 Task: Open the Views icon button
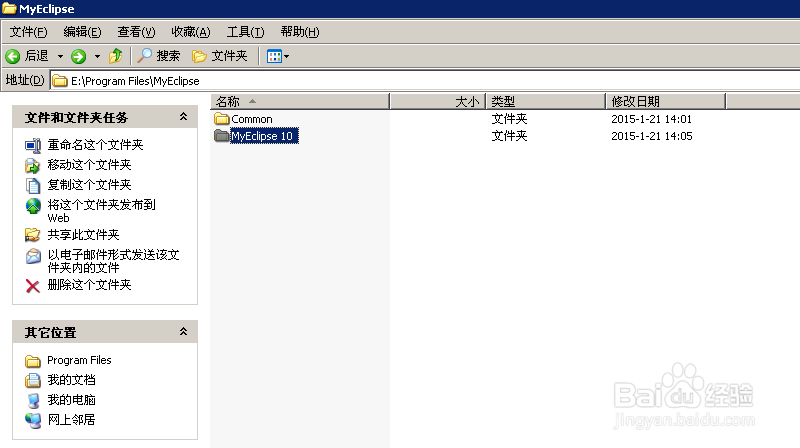point(274,56)
